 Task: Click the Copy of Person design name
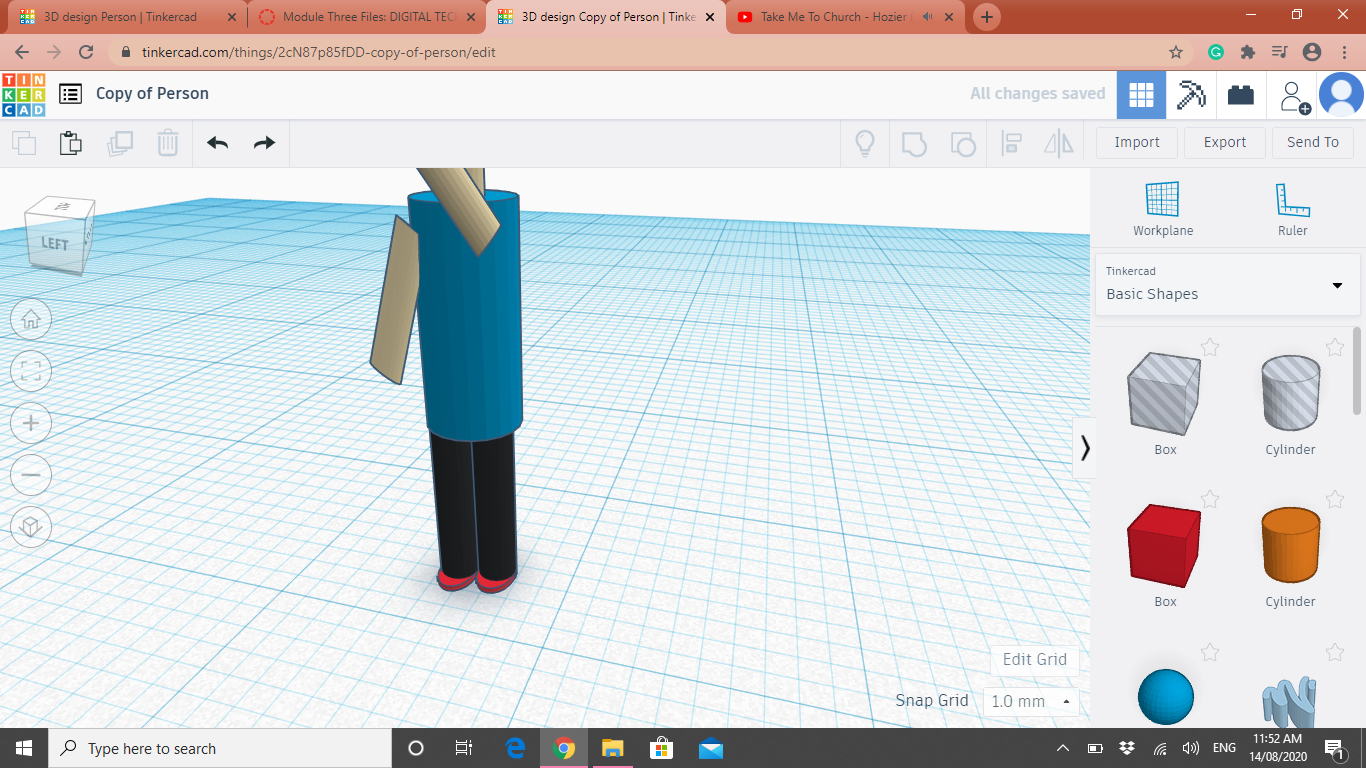tap(152, 93)
